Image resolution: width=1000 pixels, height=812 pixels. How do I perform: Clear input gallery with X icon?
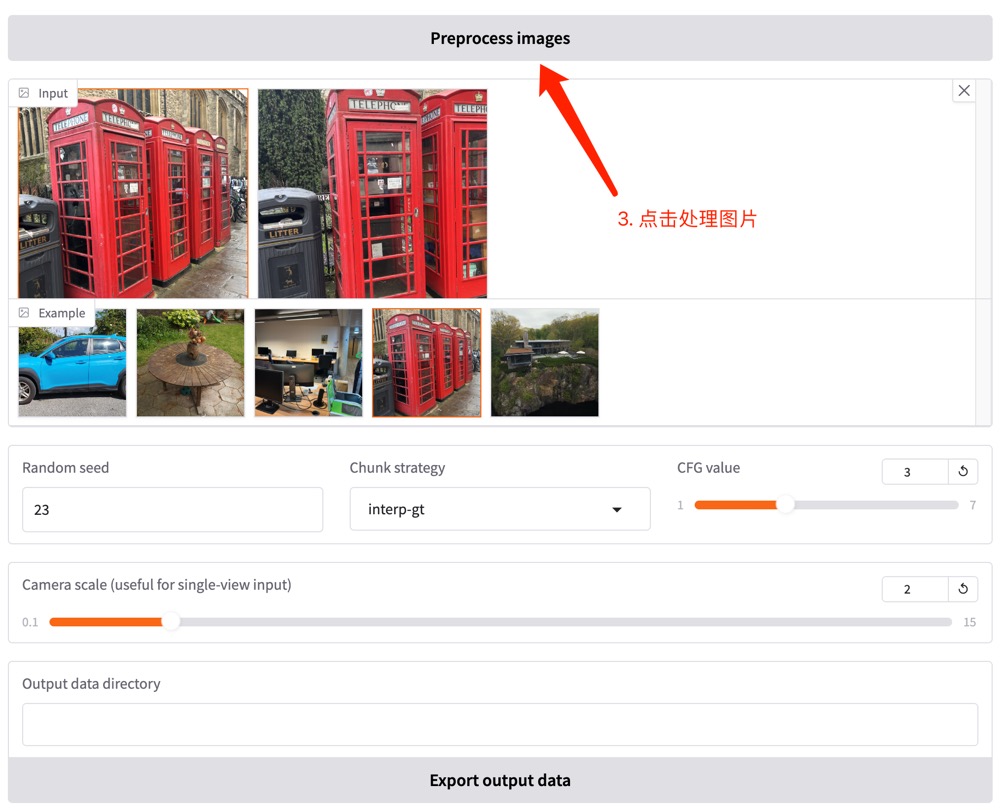coord(964,91)
